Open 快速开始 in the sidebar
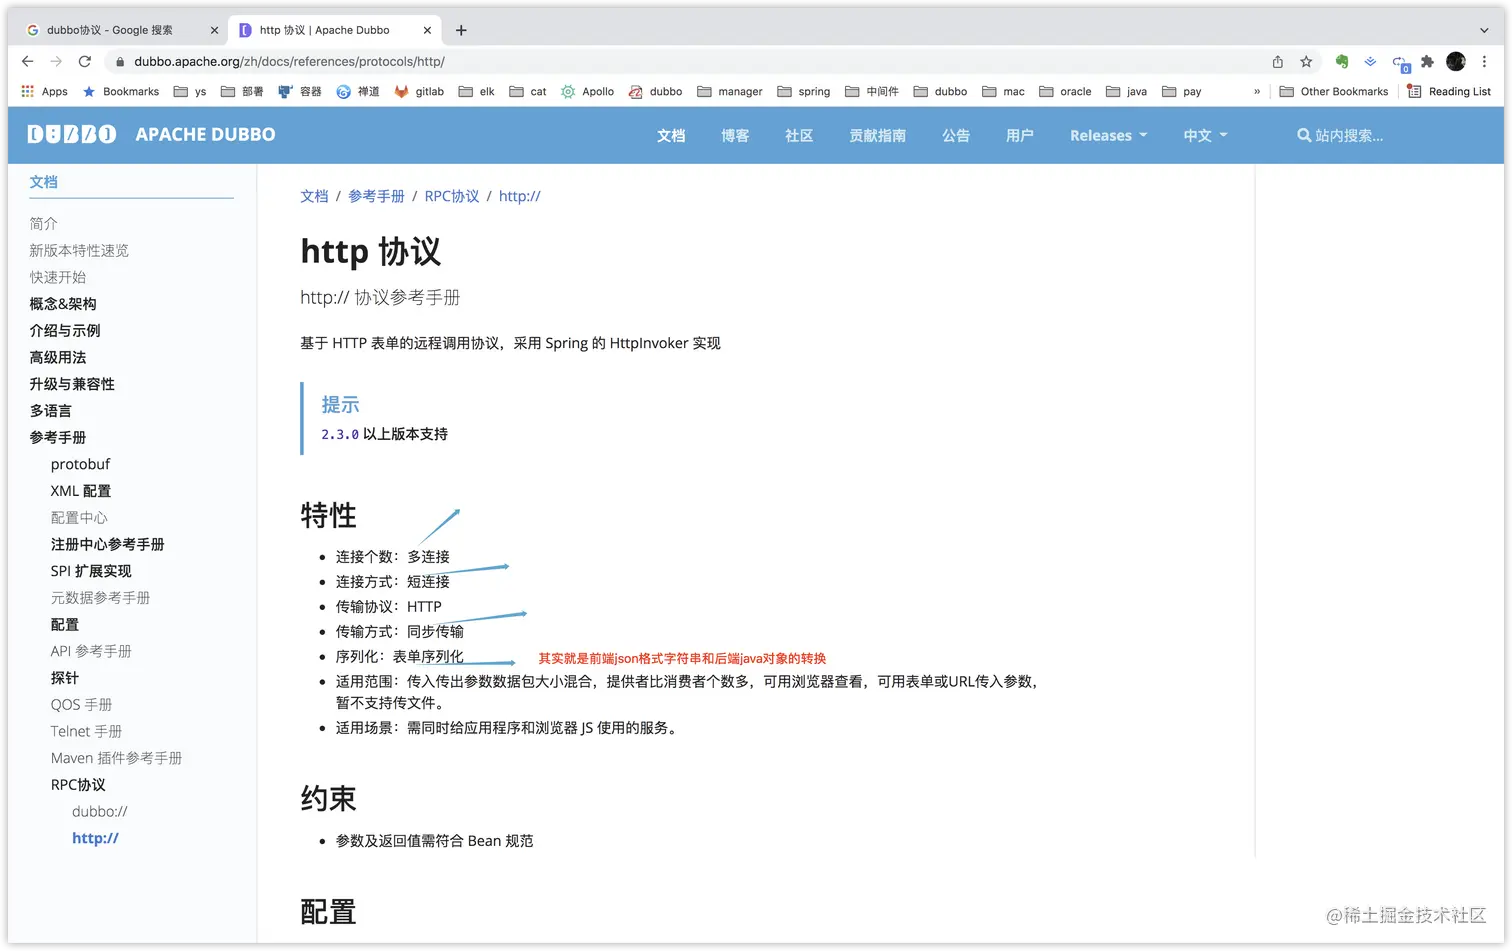1512x951 pixels. click(x=58, y=277)
